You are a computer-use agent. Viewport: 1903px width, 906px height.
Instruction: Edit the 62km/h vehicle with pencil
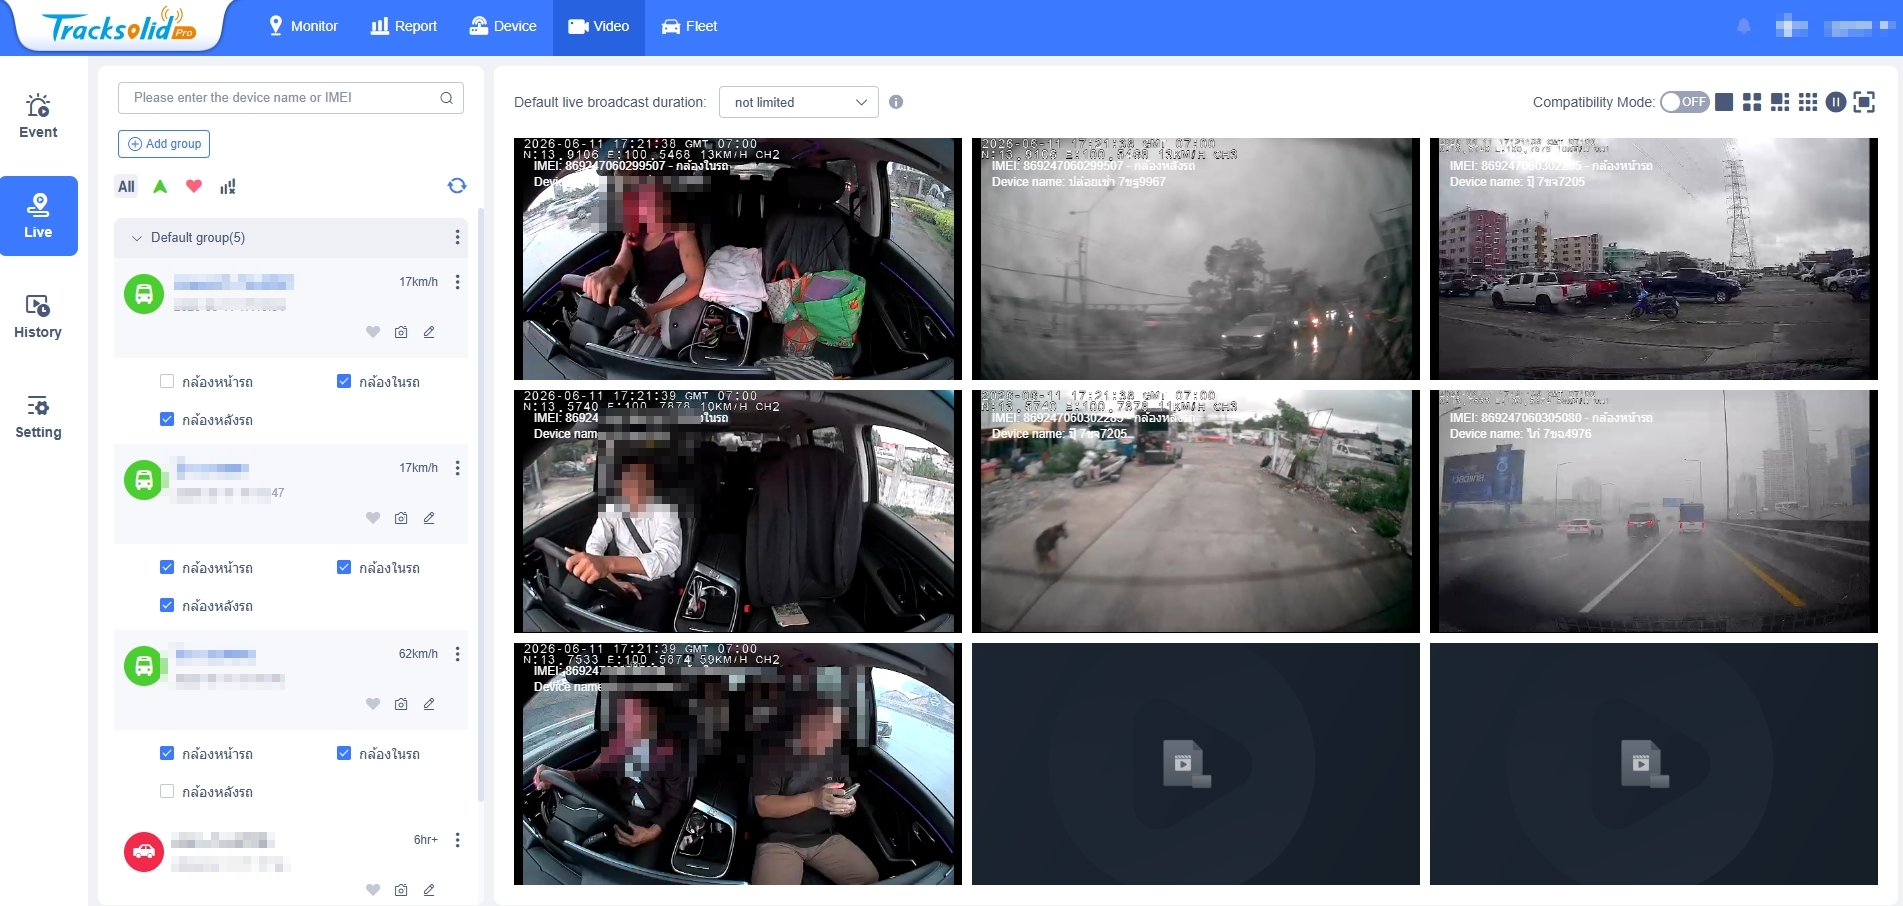click(x=429, y=704)
